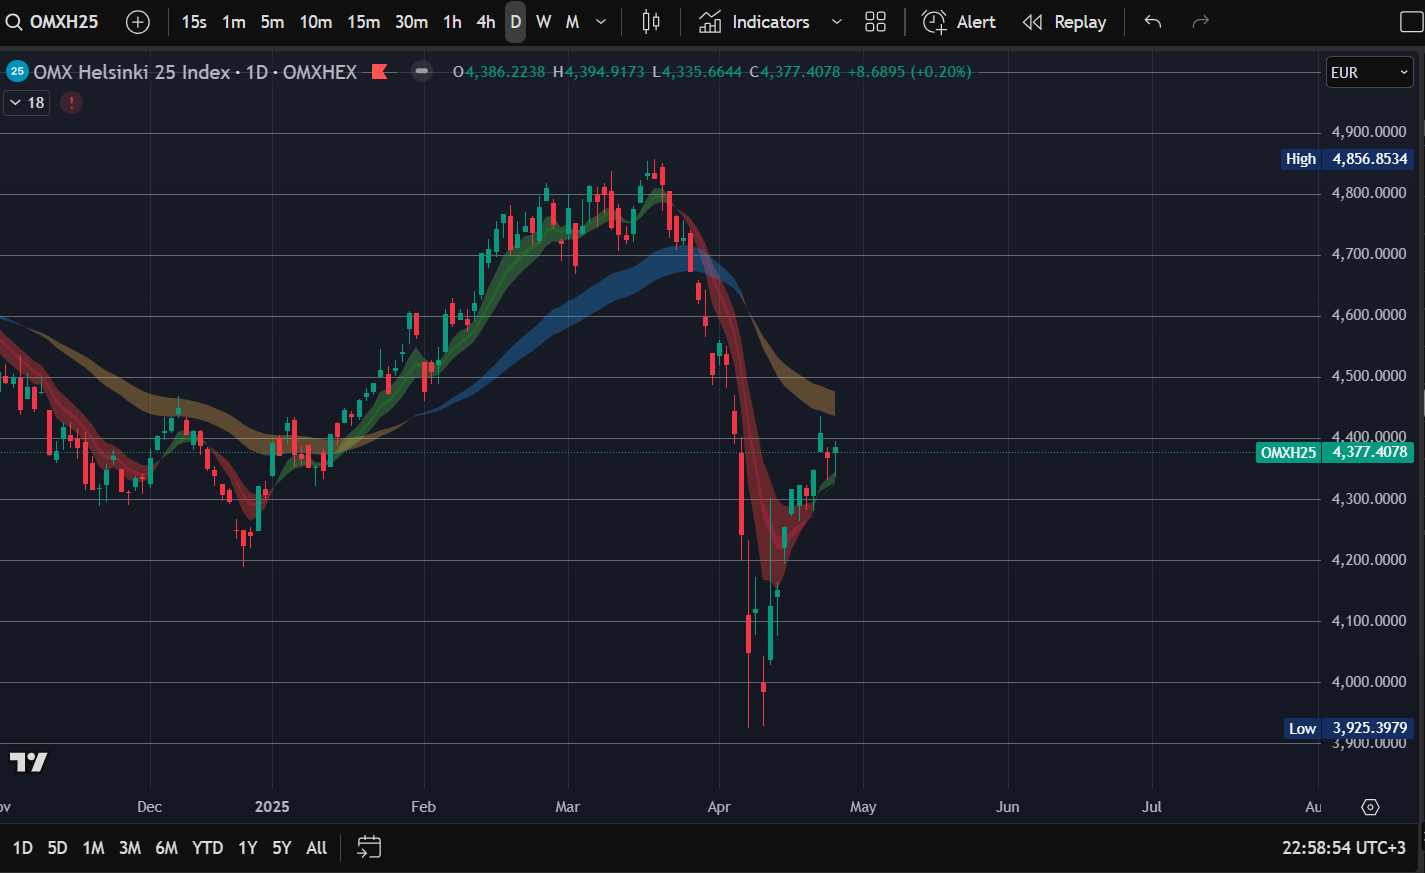This screenshot has height=873, width=1425.
Task: Select the 4h timeframe
Action: coord(485,22)
